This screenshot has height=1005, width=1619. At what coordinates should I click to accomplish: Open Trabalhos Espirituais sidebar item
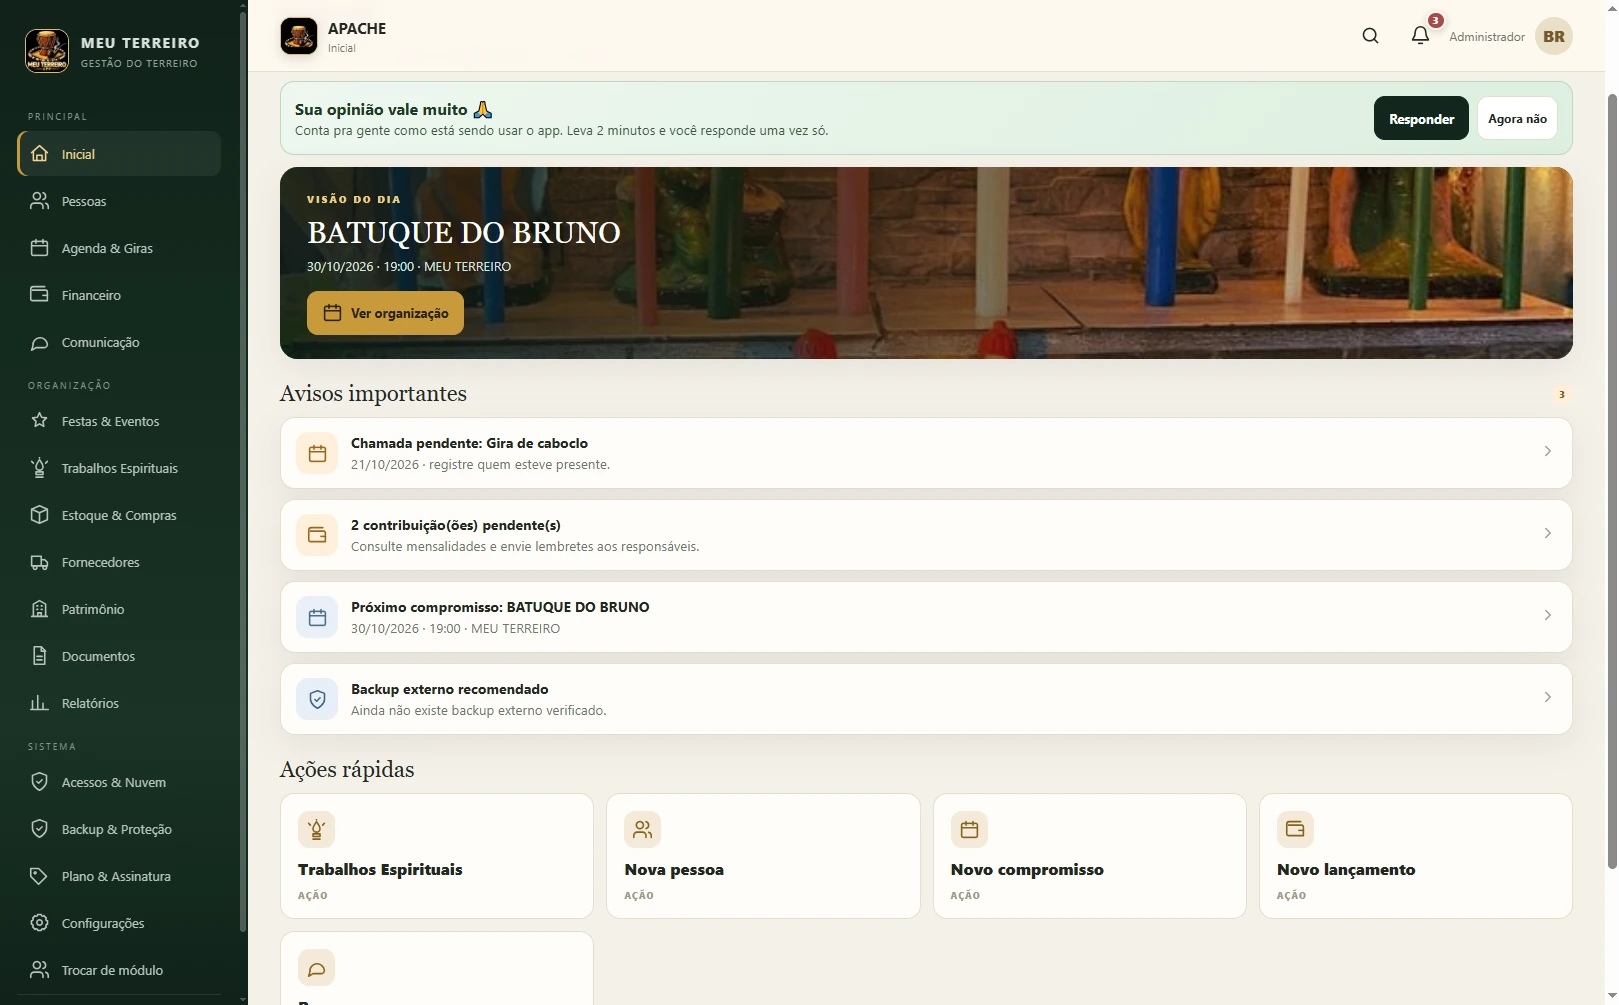(119, 468)
